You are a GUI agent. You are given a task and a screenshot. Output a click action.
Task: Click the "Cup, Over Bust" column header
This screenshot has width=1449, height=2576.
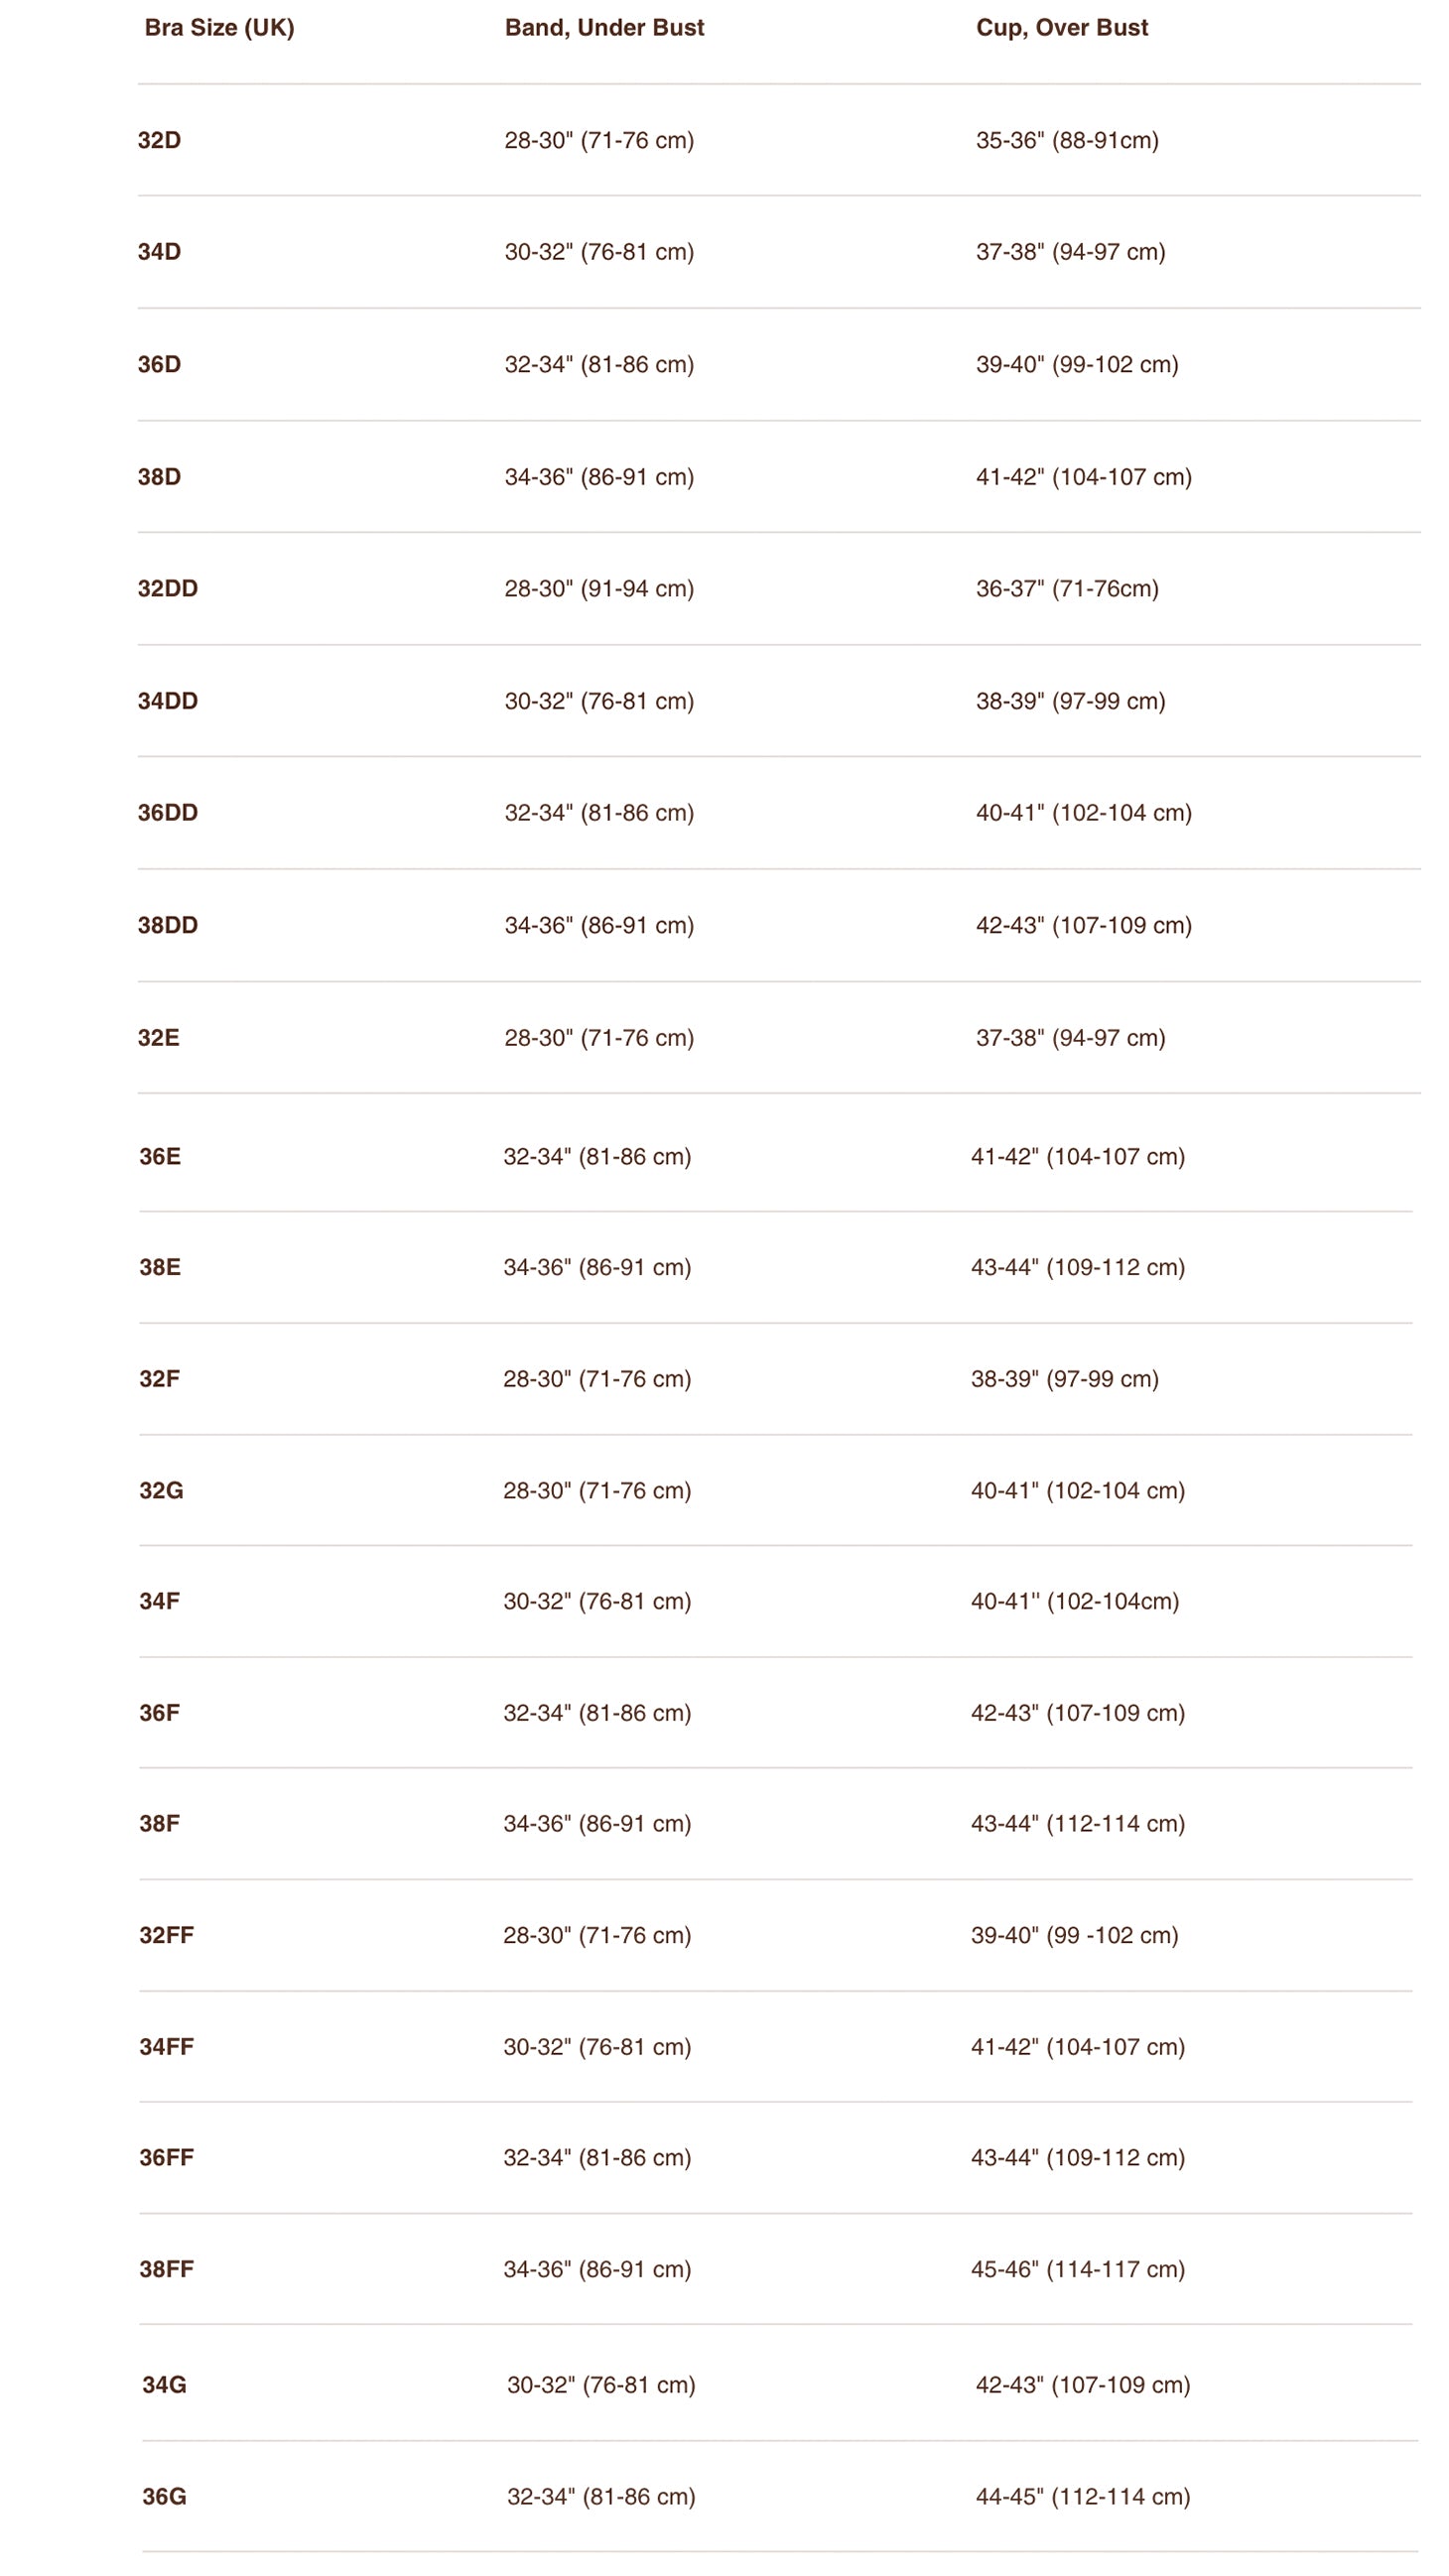pos(1061,28)
